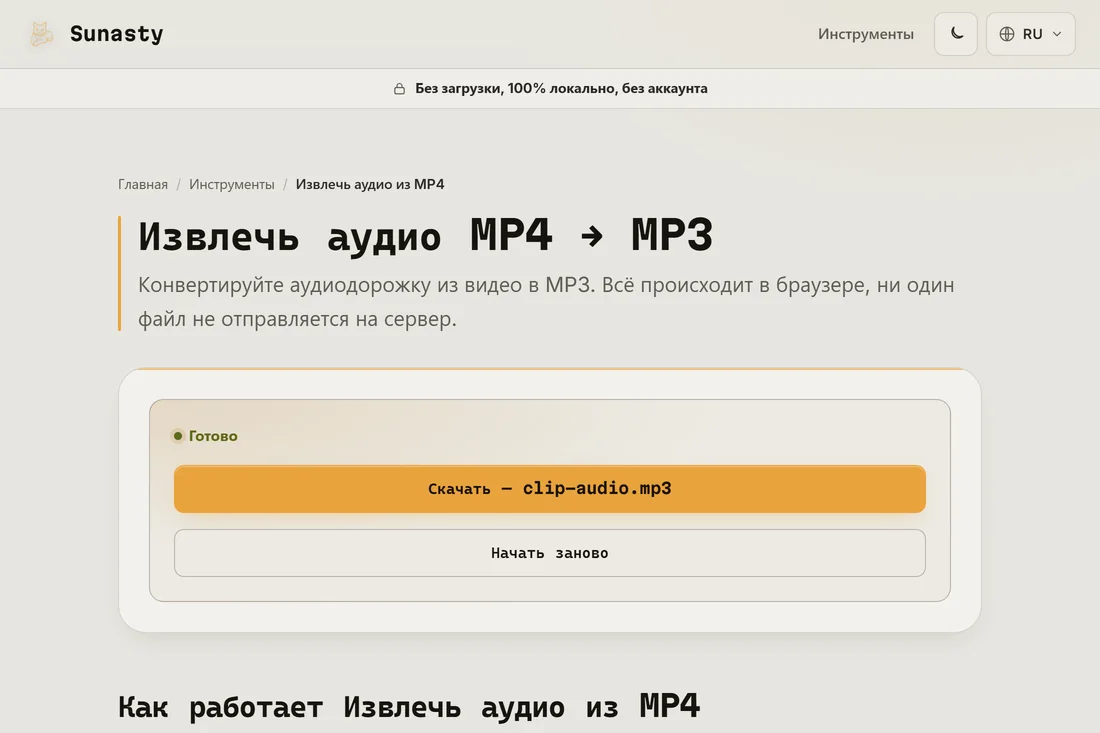
Task: Open the Sunasty brand name link
Action: pos(116,34)
